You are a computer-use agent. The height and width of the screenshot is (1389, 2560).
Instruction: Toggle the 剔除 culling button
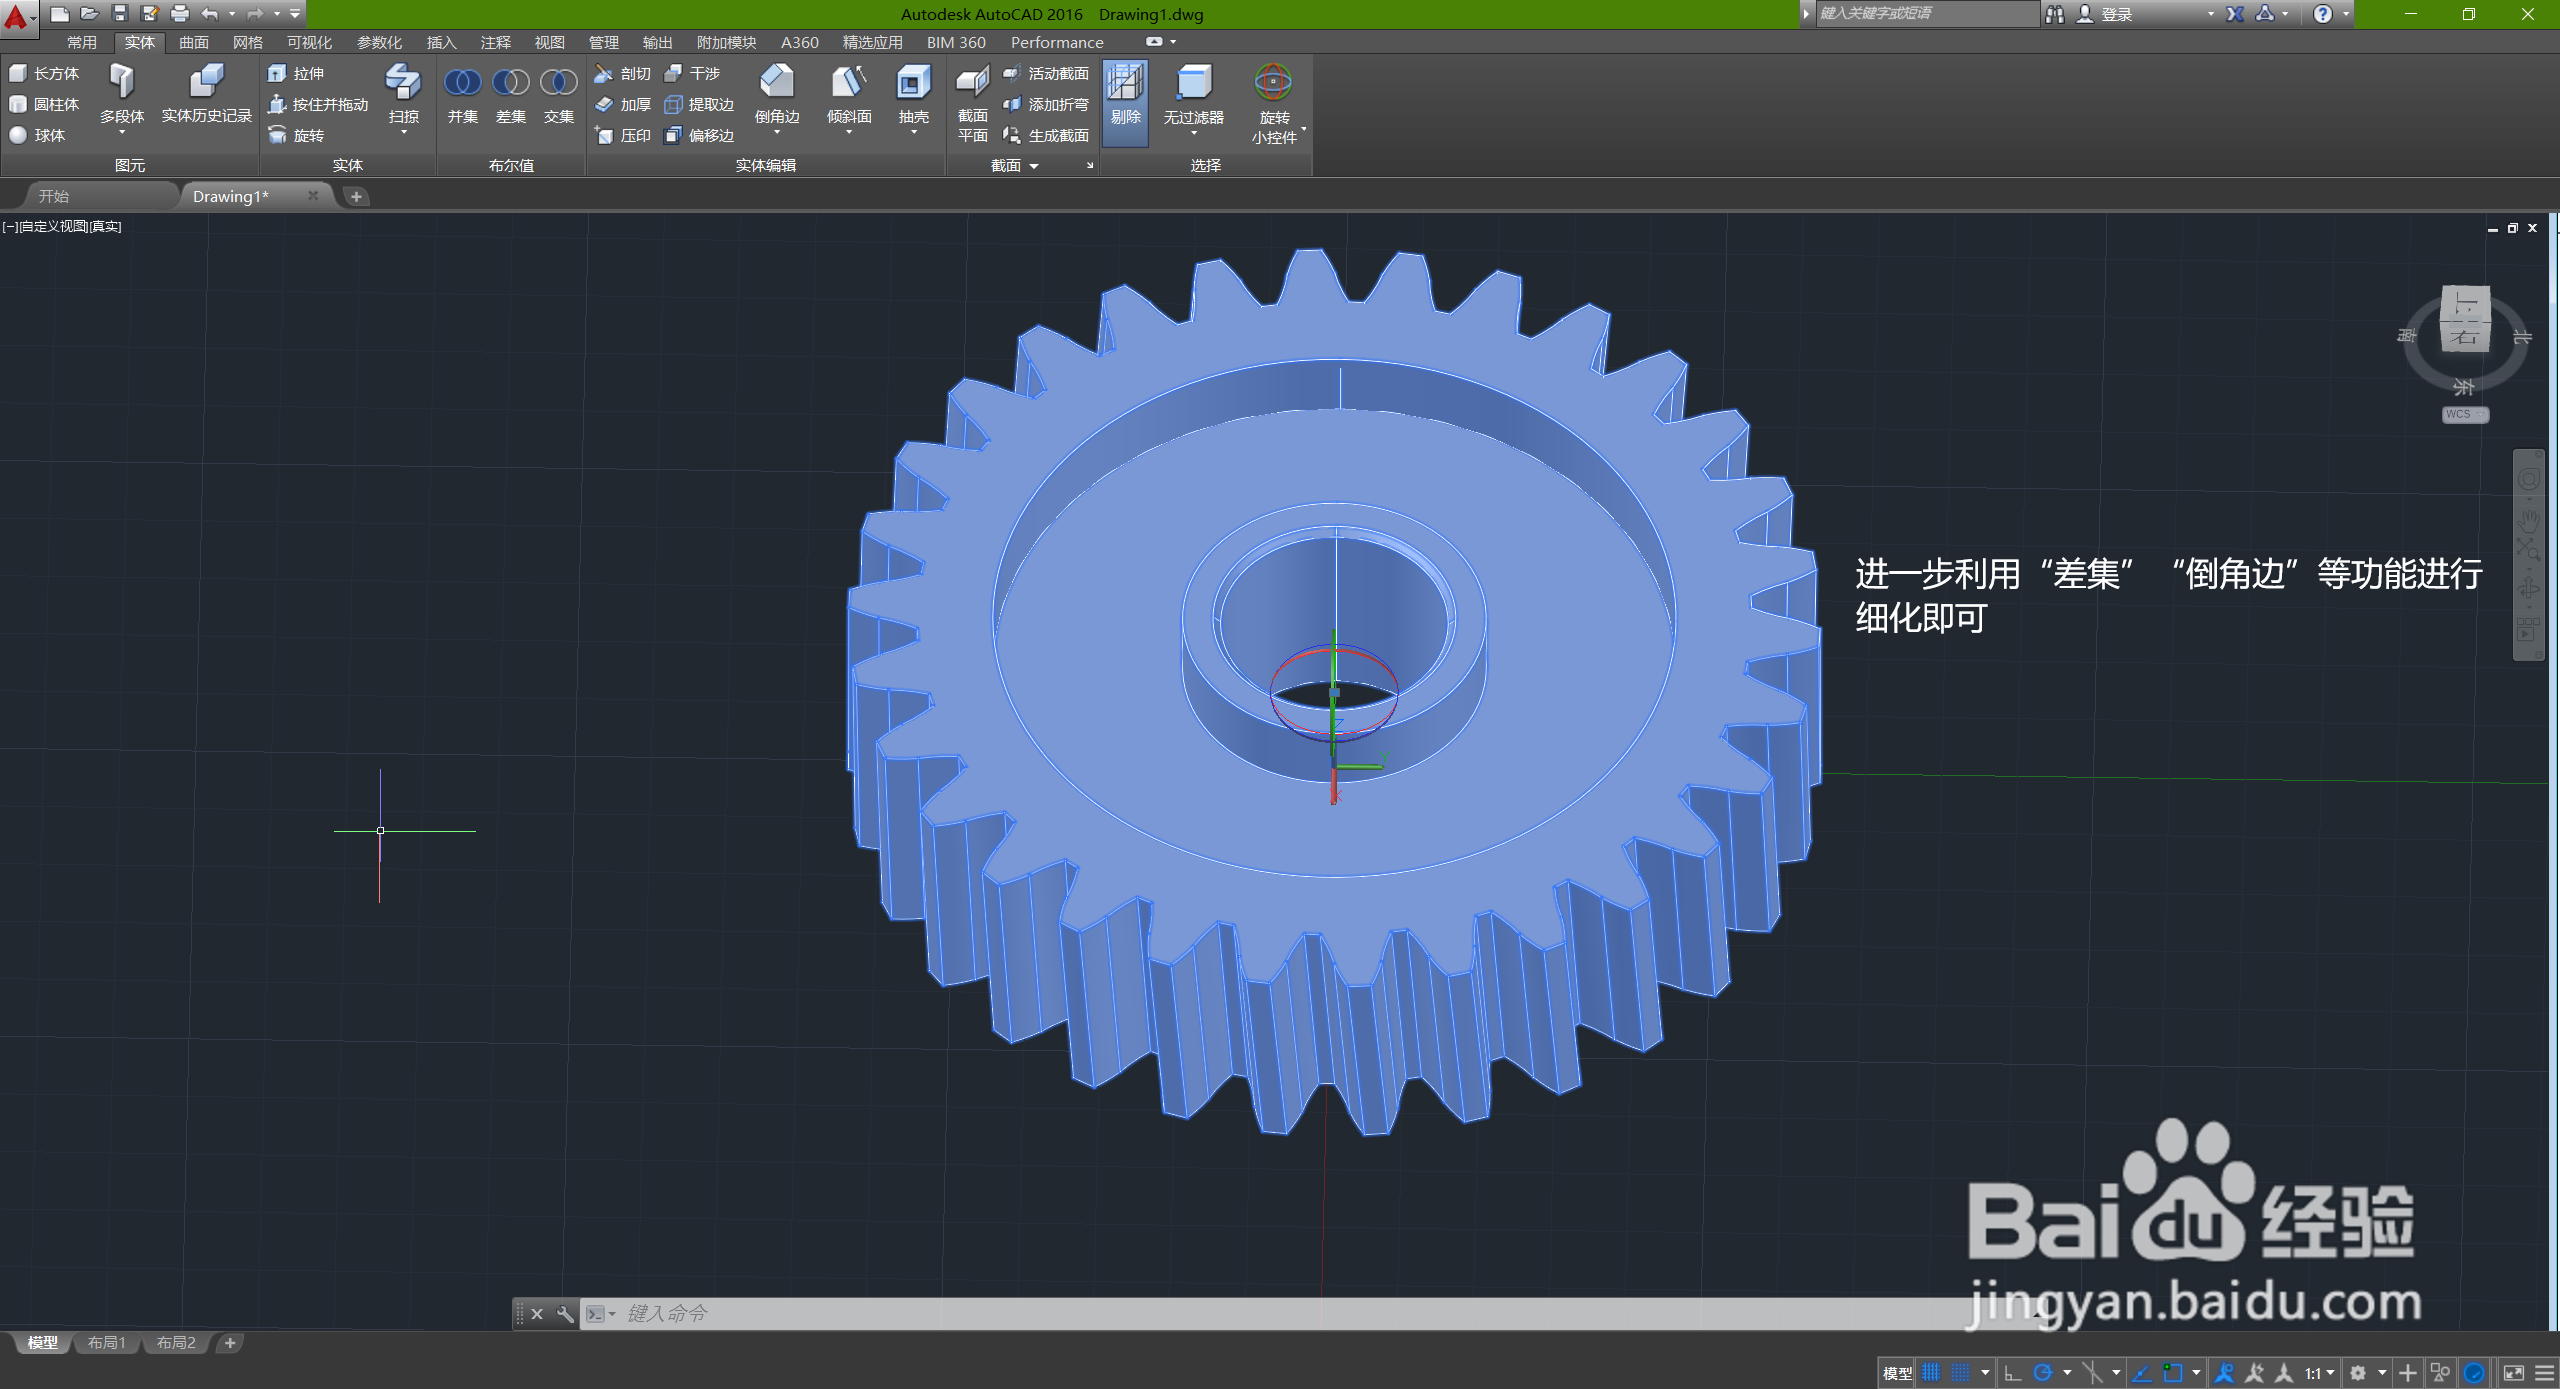pyautogui.click(x=1125, y=101)
